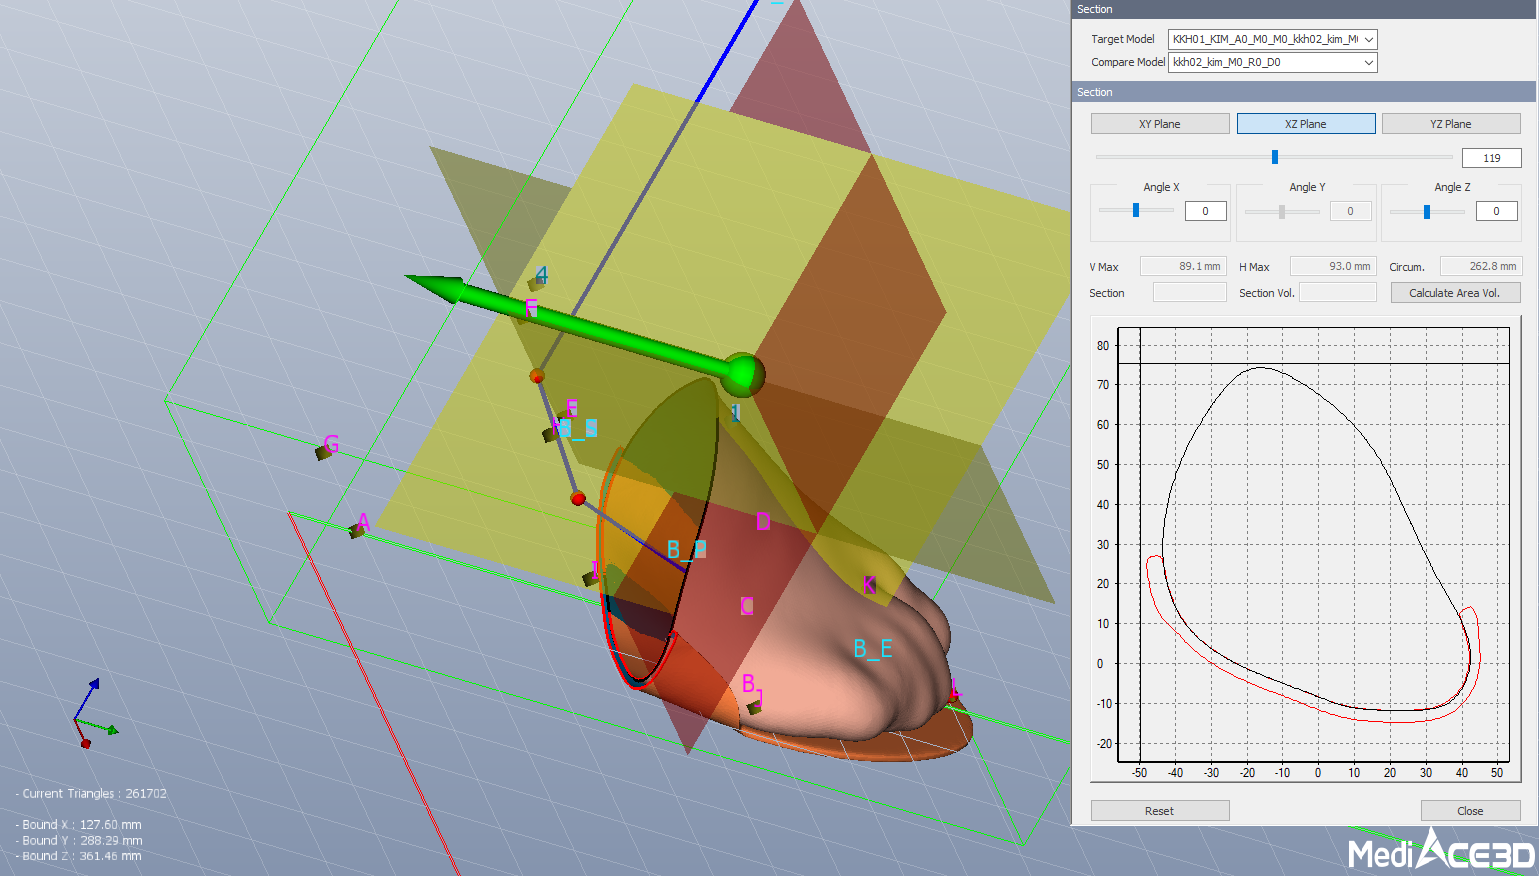1539x876 pixels.
Task: Click the Section area result field
Action: (x=1189, y=292)
